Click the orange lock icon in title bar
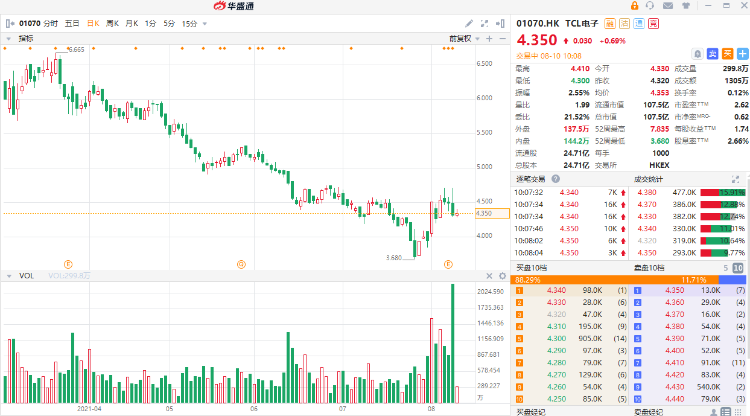750x416 pixels. click(x=634, y=6)
